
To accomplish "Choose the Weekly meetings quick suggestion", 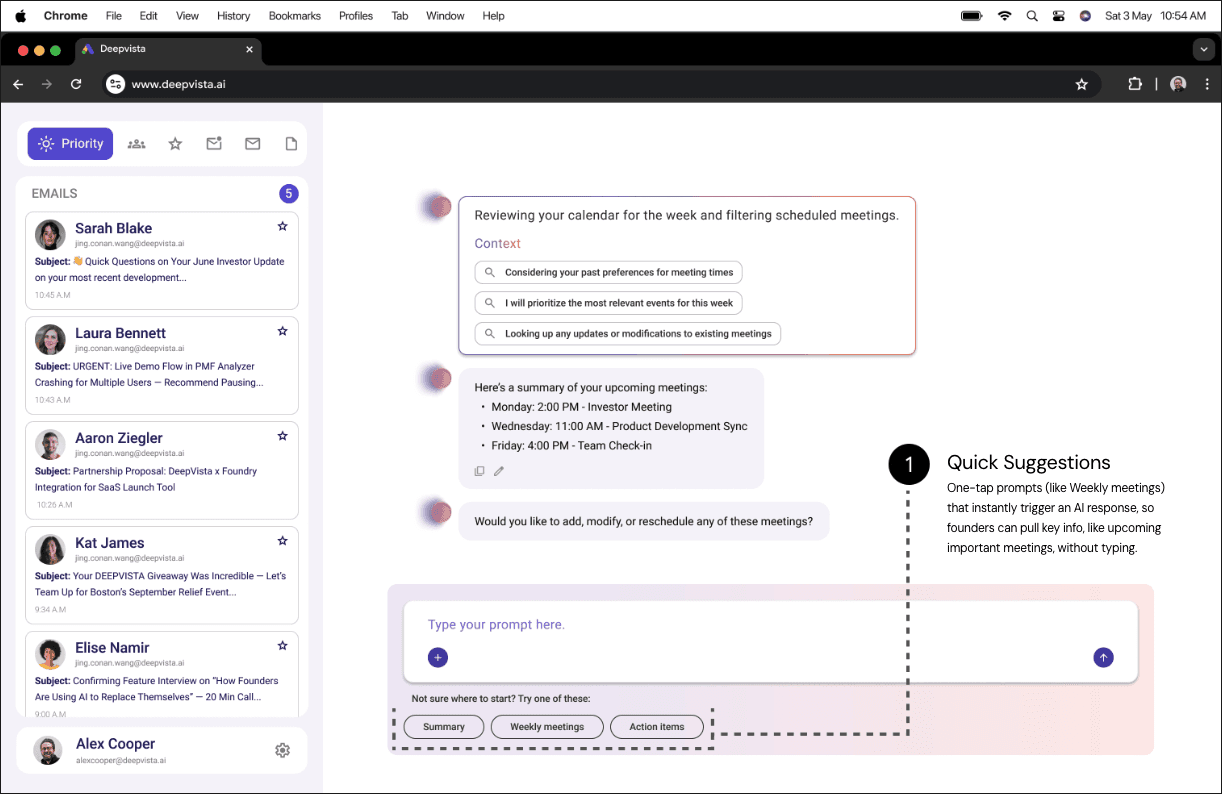I will coord(547,727).
